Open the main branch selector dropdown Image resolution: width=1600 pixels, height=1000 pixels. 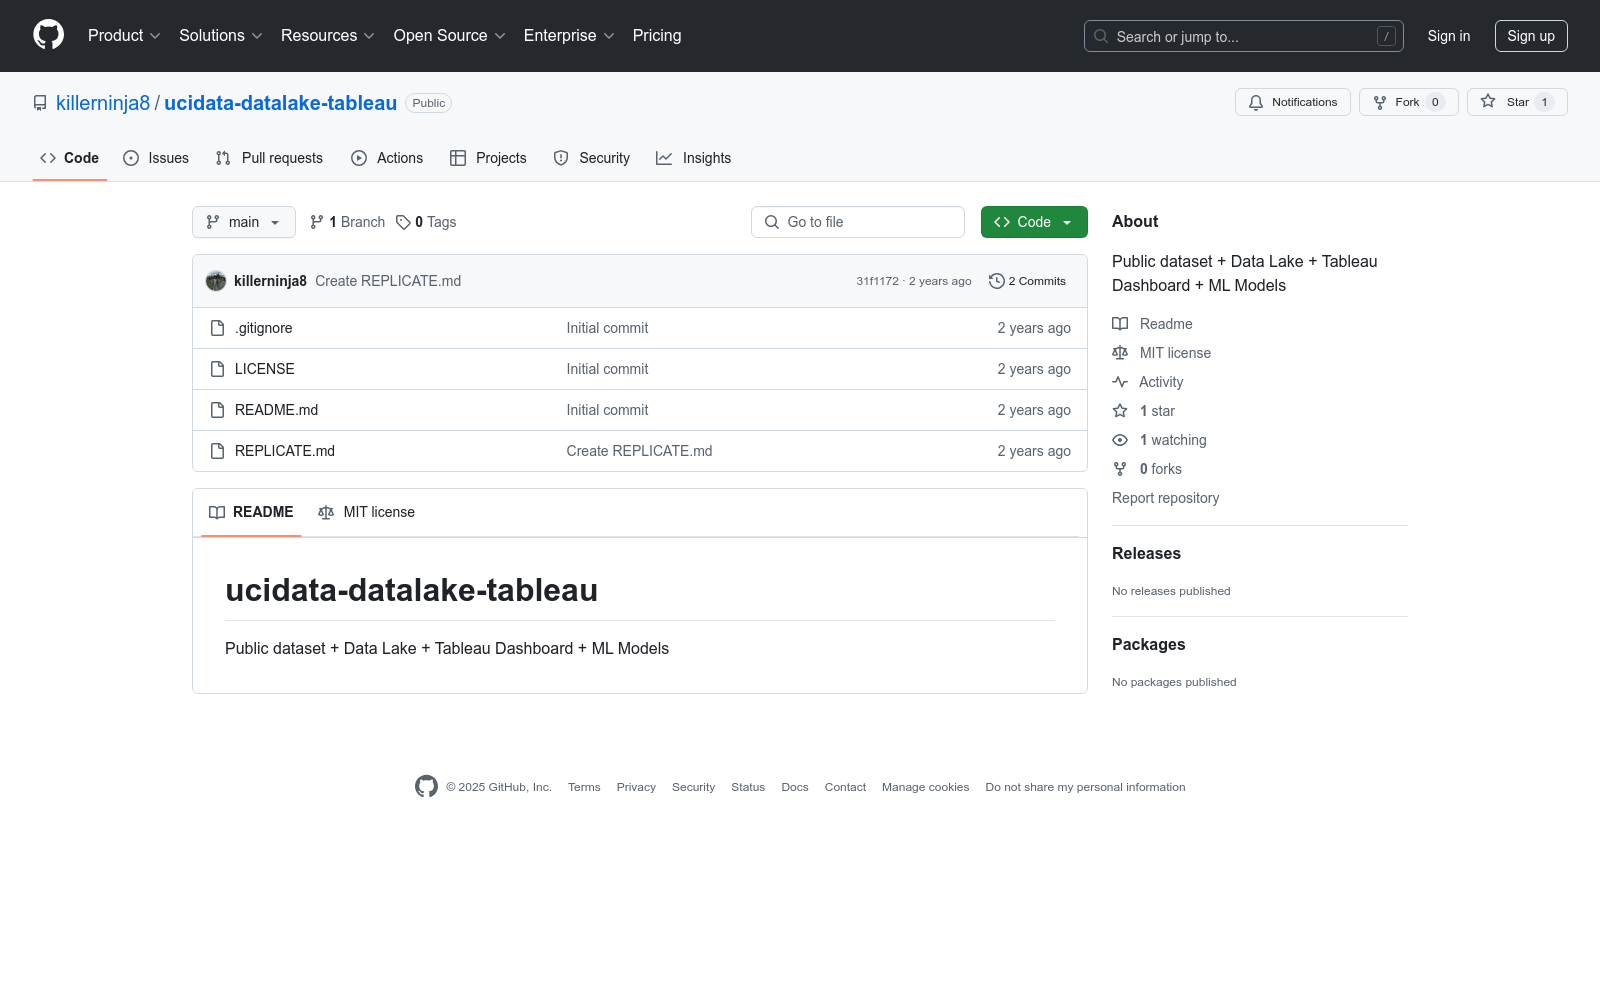tap(244, 222)
